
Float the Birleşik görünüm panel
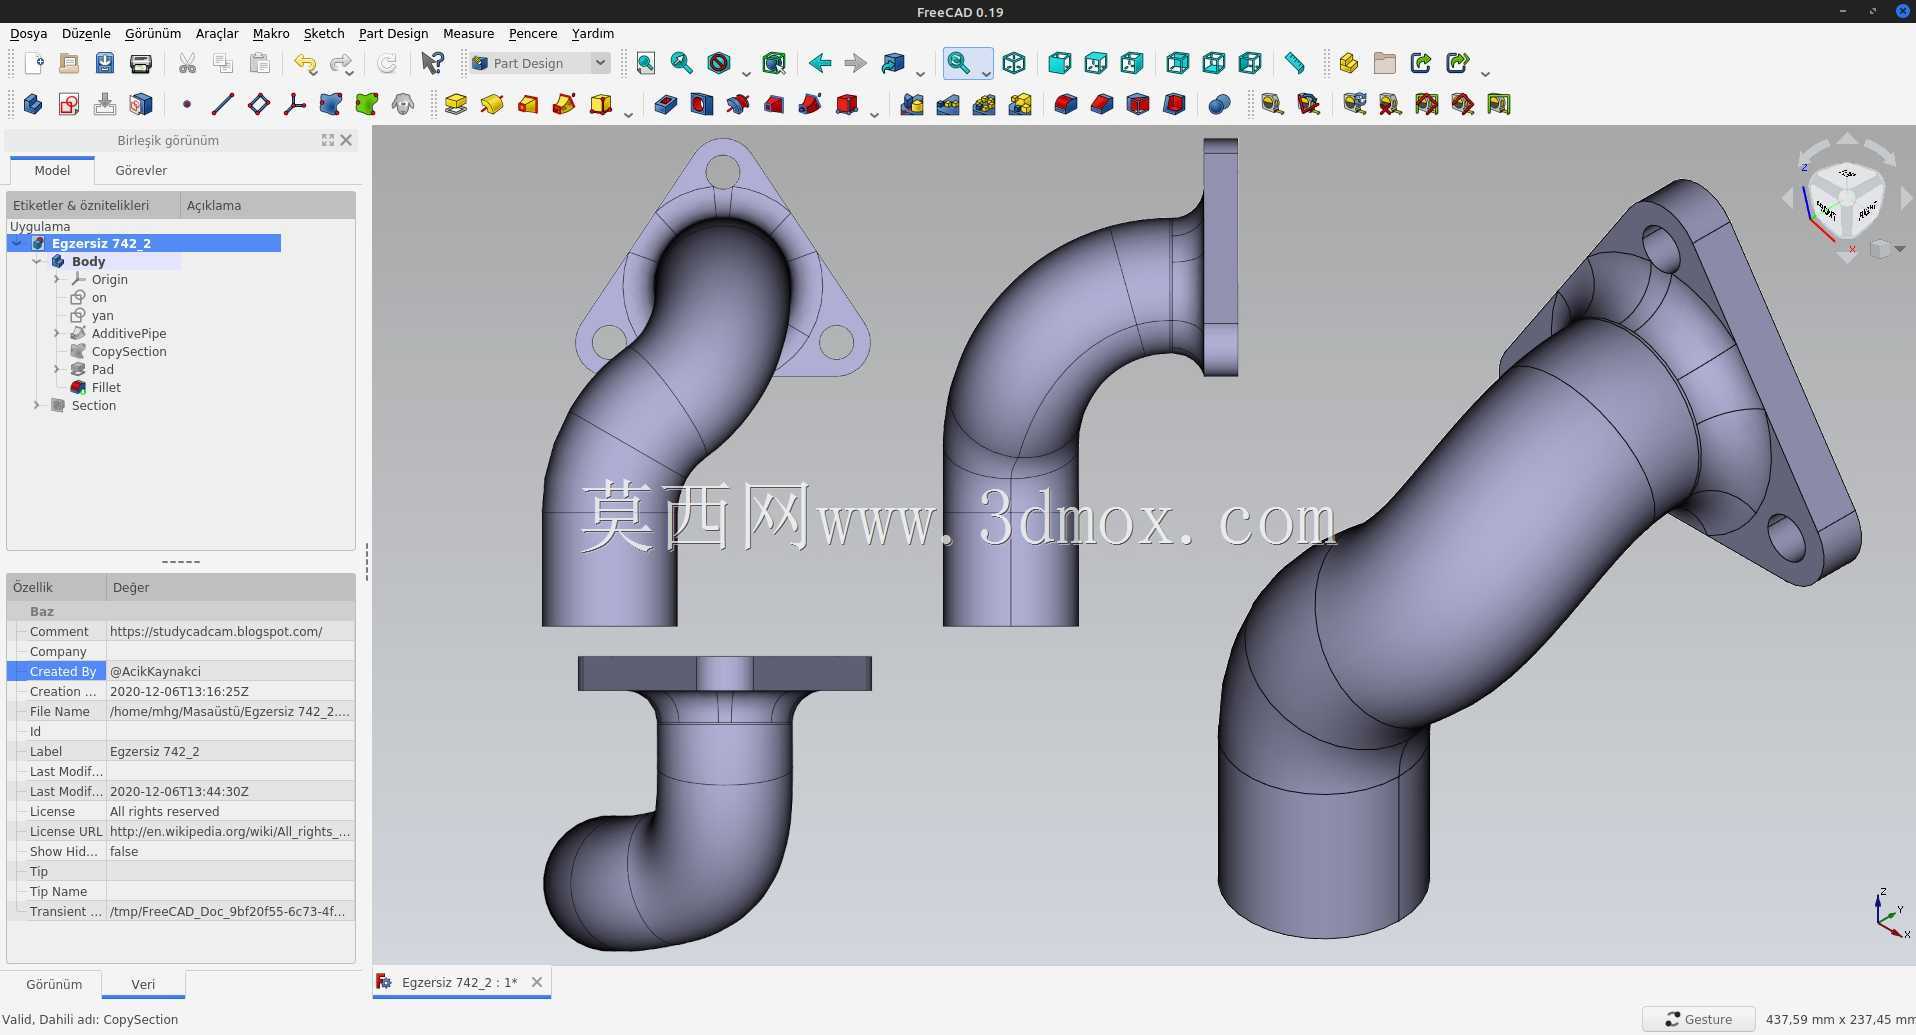click(x=328, y=140)
